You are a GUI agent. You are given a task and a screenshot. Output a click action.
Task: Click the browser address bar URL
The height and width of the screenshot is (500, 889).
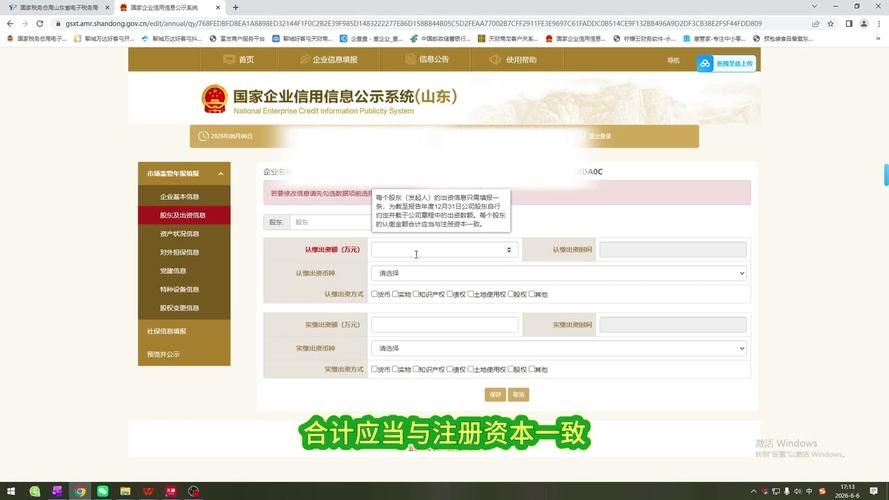[x=414, y=24]
